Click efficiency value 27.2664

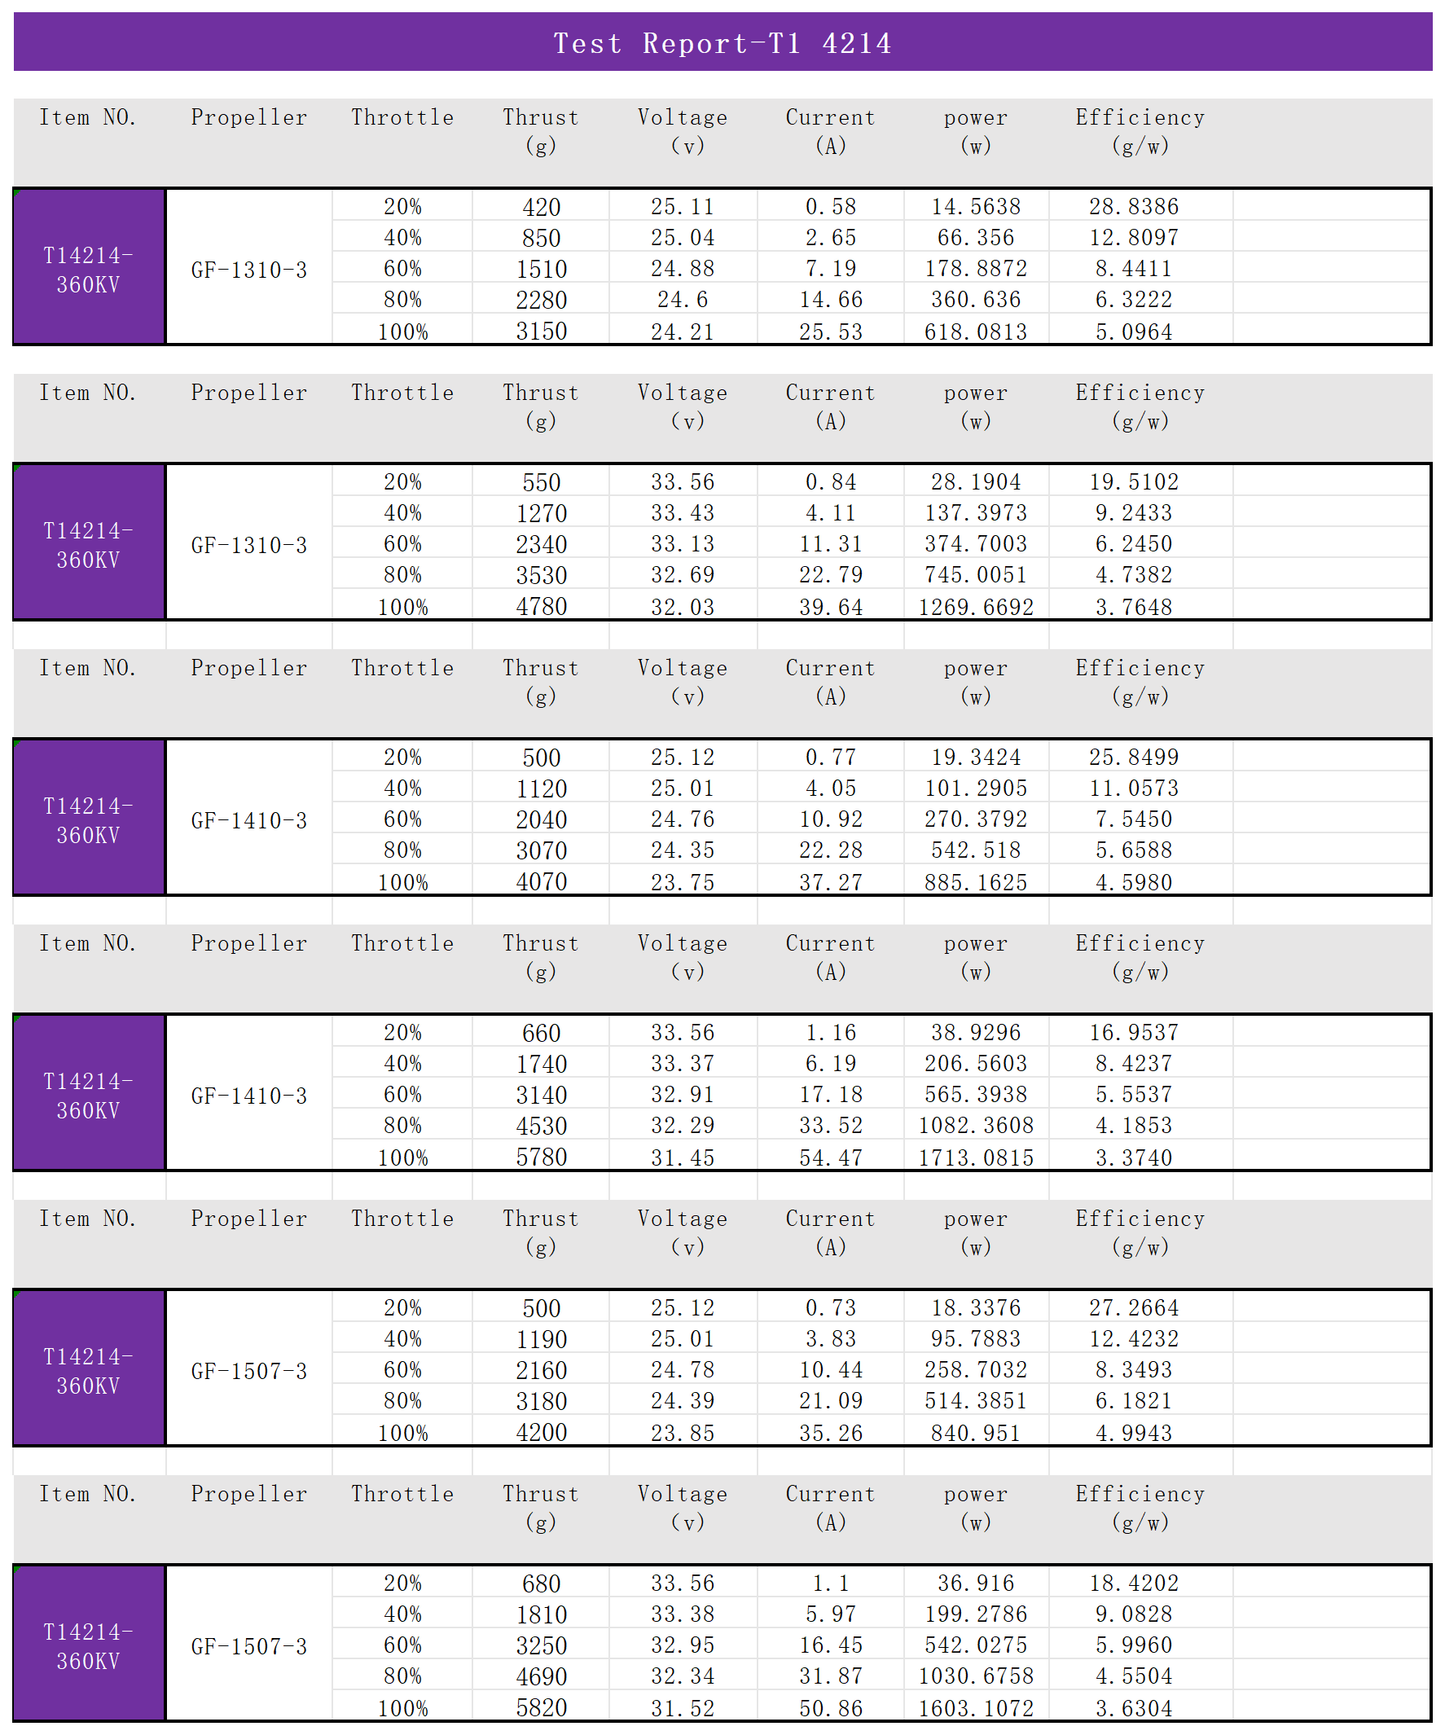point(1133,1308)
